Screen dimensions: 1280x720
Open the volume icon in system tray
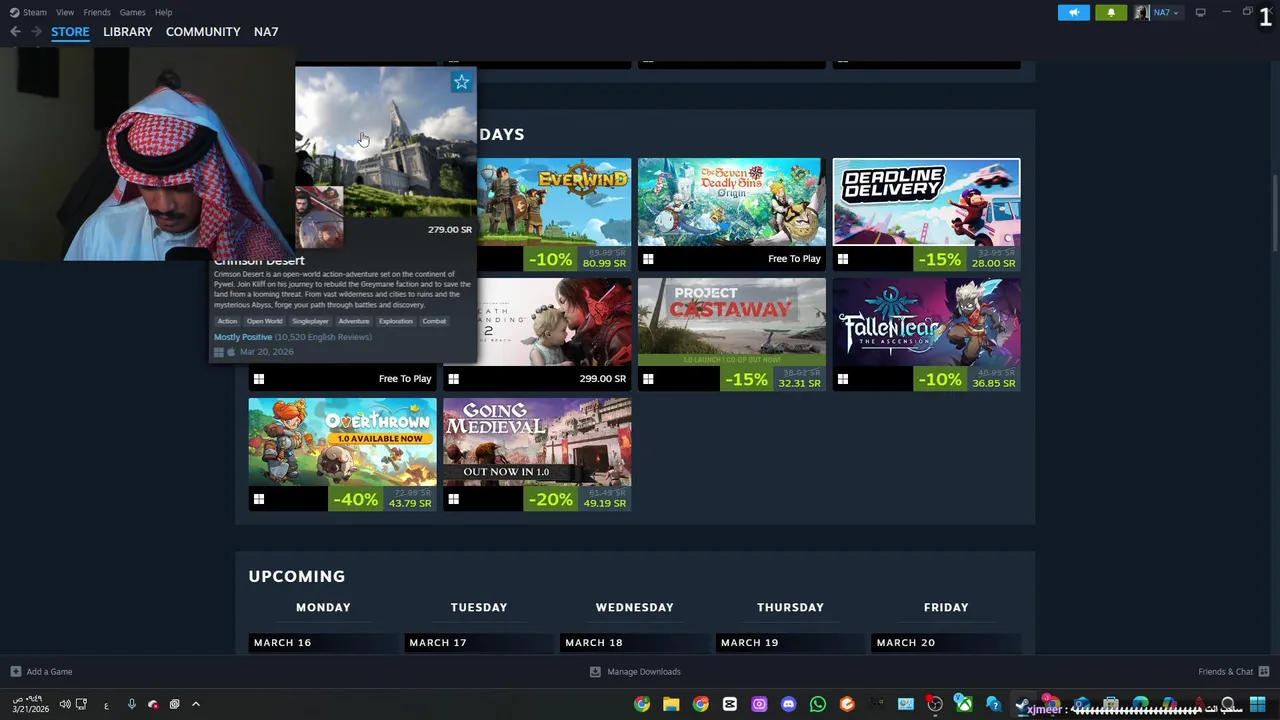[65, 704]
